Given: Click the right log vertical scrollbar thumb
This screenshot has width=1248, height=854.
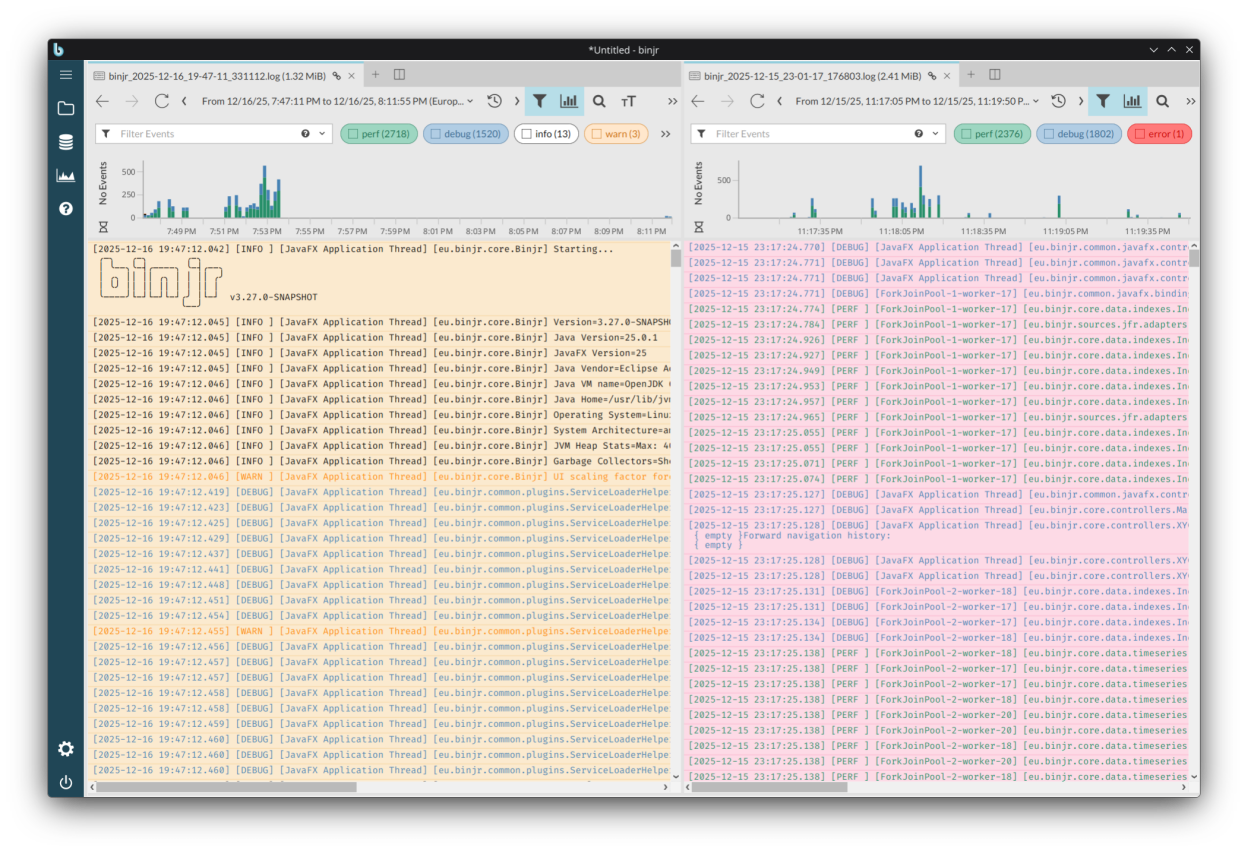Looking at the screenshot, I should pyautogui.click(x=1194, y=258).
